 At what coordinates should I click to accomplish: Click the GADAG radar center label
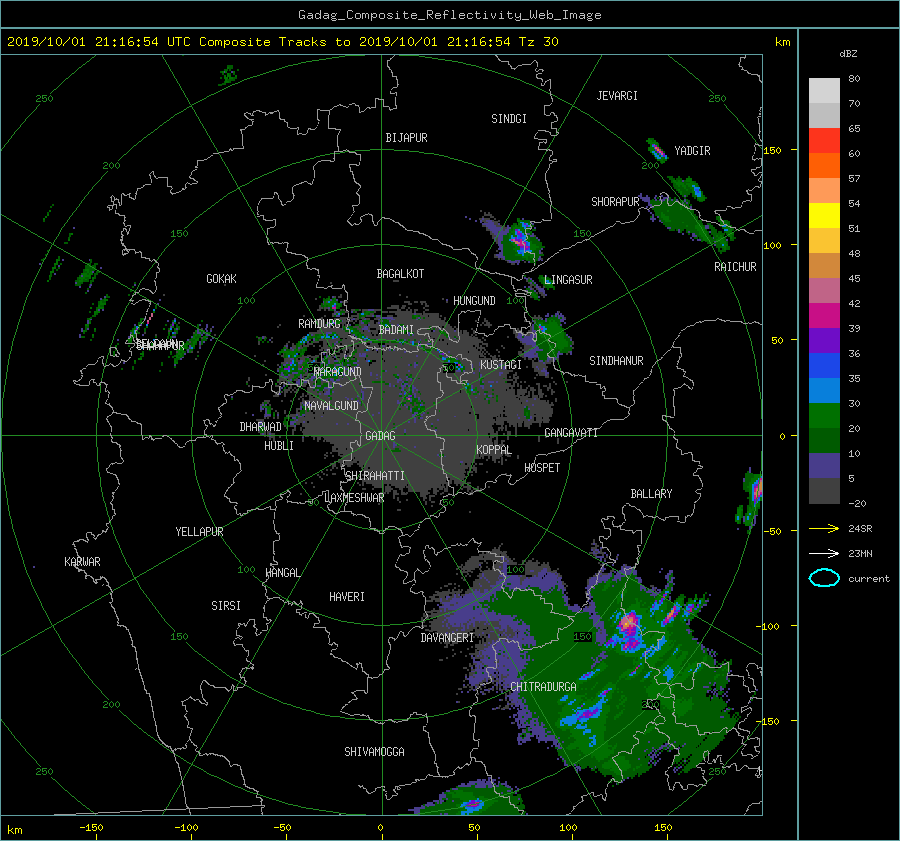[x=381, y=436]
